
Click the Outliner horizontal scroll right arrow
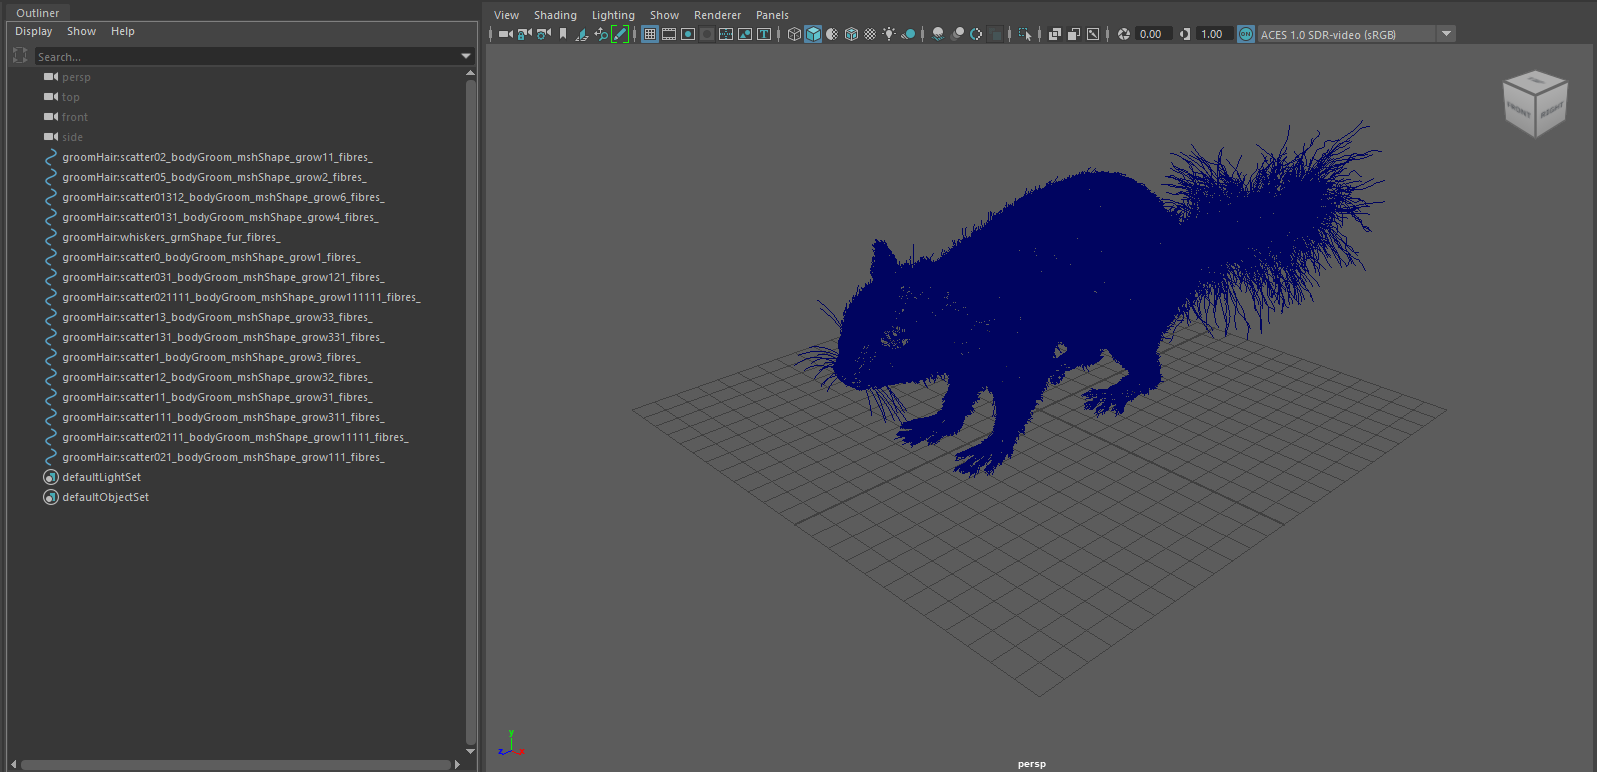pos(457,765)
